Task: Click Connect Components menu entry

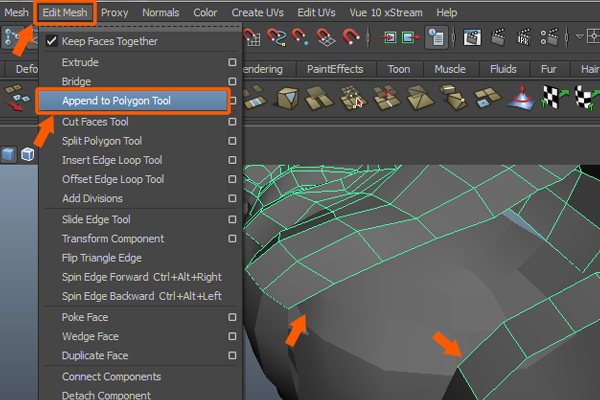Action: 111,377
